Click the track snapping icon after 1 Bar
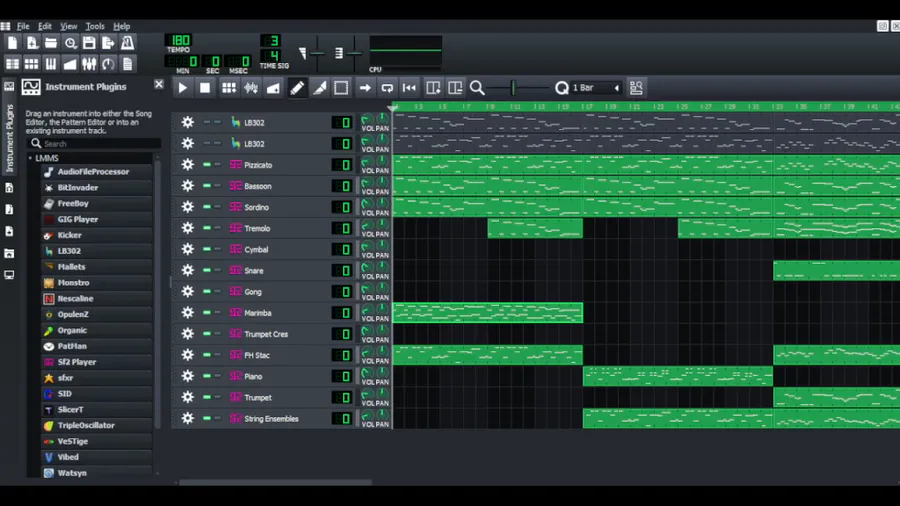 (636, 88)
